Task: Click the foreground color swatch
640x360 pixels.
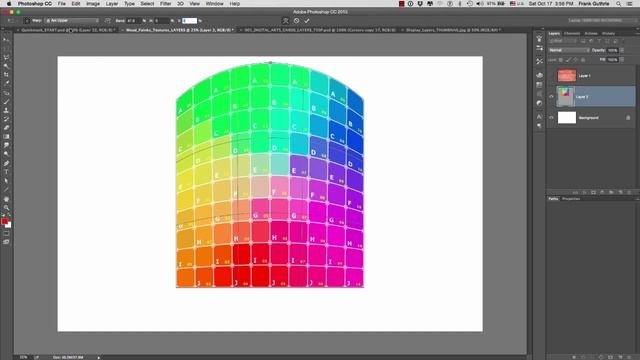Action: pos(4,221)
